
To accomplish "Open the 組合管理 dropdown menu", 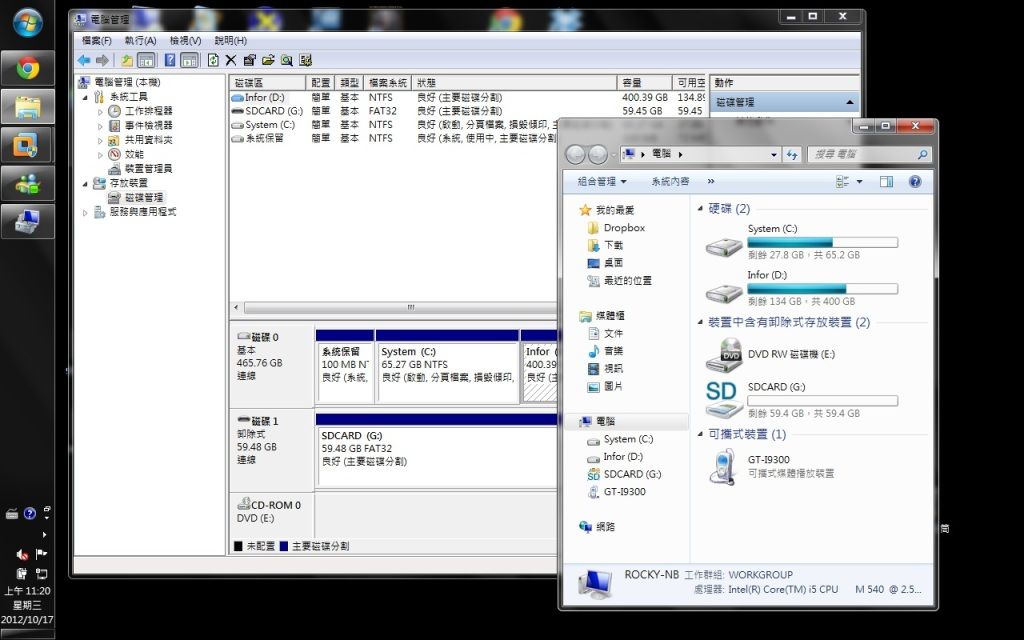I will pyautogui.click(x=602, y=182).
